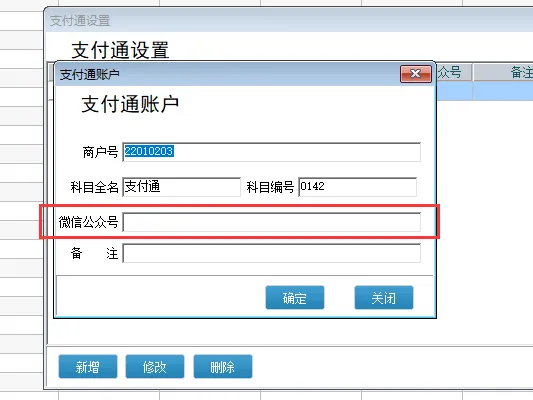533x400 pixels.
Task: Focus the 科目全名 text box
Action: (182, 187)
